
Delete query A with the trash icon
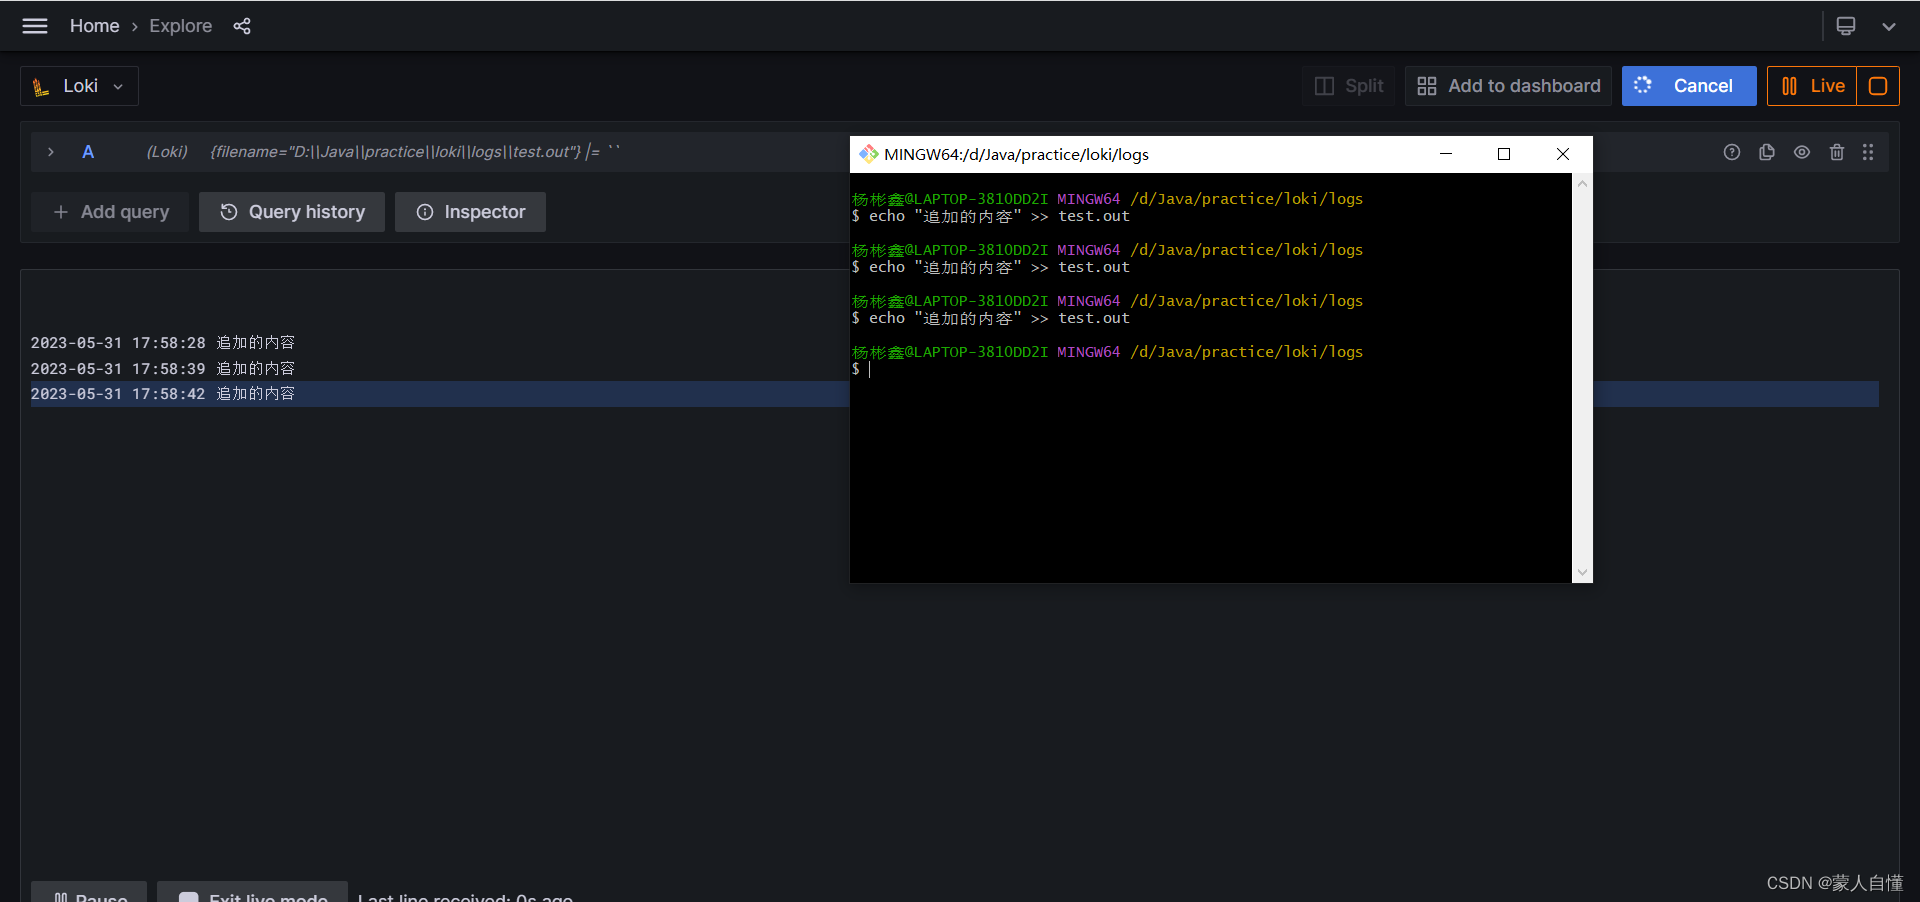1837,152
